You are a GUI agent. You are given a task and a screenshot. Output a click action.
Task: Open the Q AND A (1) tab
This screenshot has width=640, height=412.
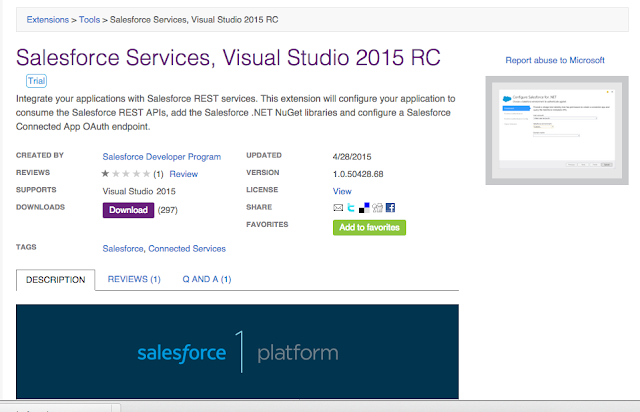click(207, 279)
